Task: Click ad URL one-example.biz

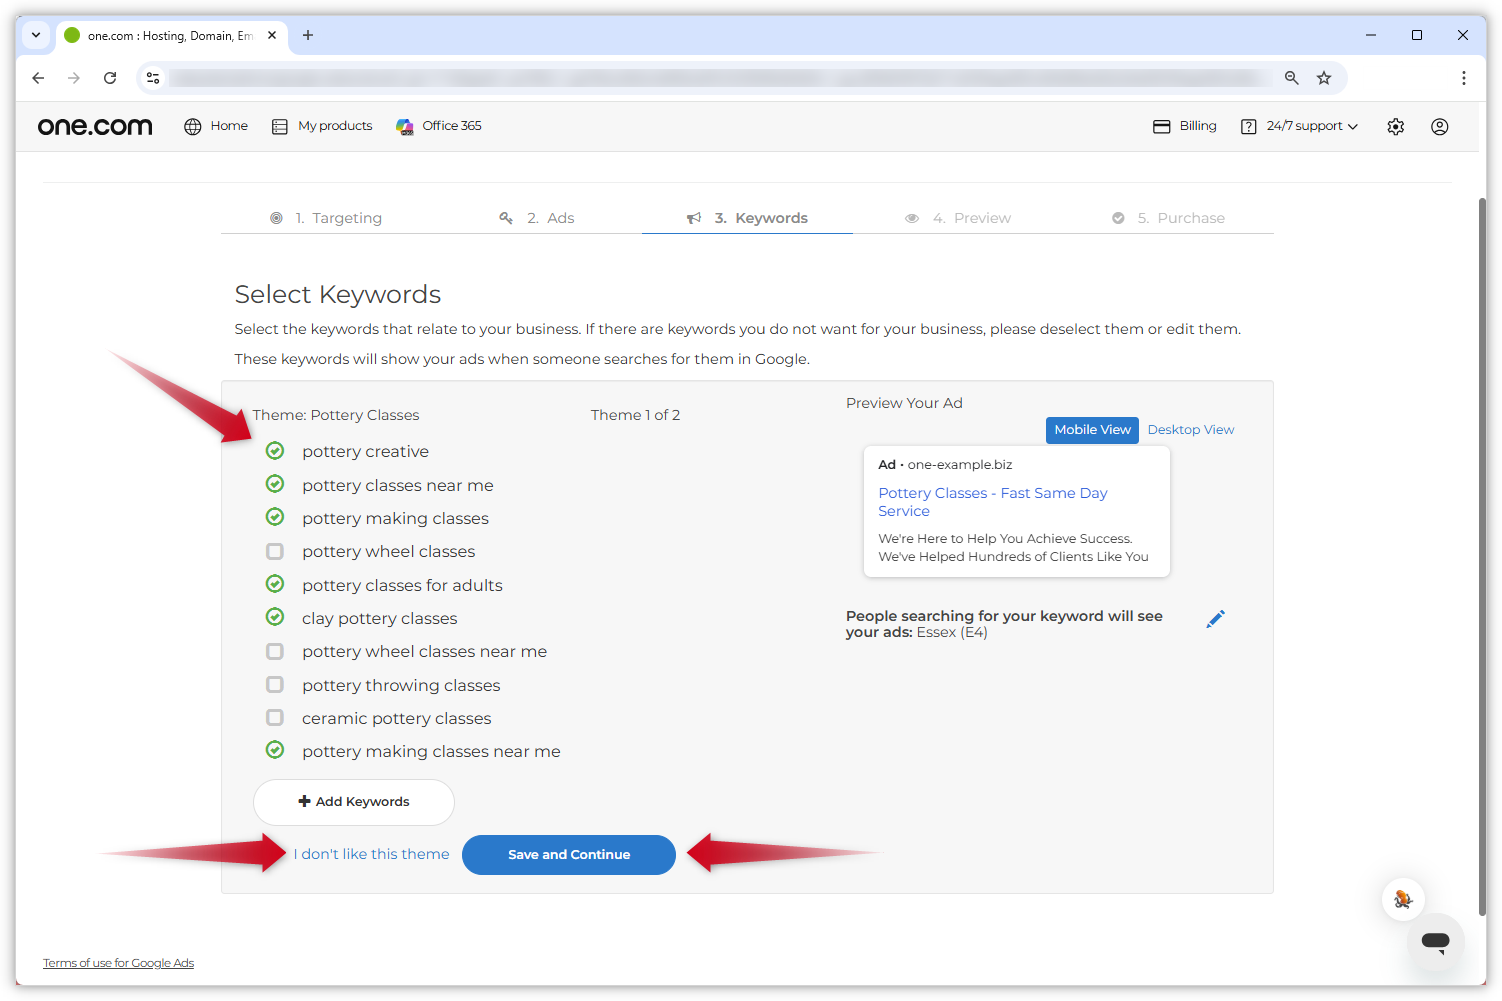Action: [x=960, y=465]
